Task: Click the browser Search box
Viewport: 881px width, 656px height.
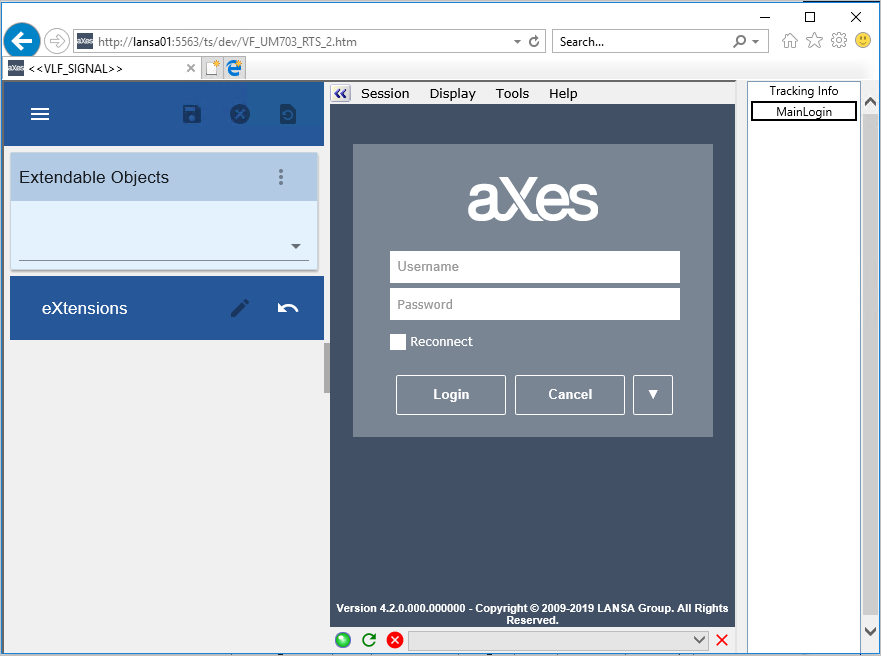Action: (x=641, y=42)
